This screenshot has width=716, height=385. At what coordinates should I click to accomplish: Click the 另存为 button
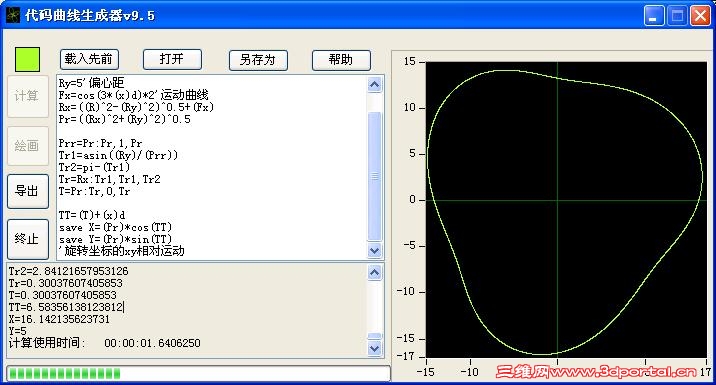click(x=258, y=60)
